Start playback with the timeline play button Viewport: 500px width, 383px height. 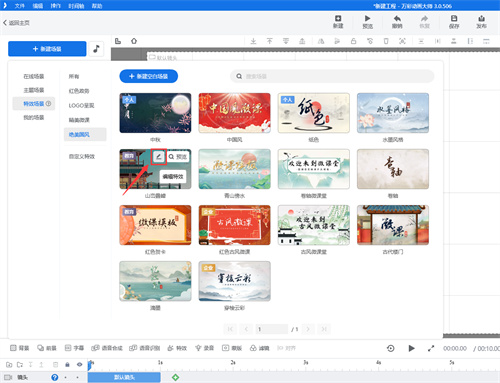pos(411,348)
